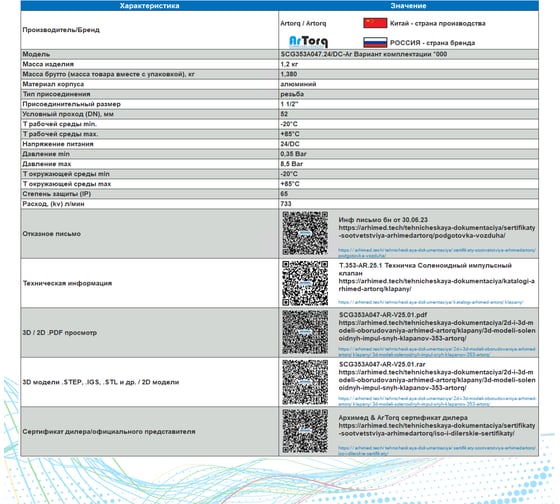Click the China flag icon
Viewport: 560px width, 504px height.
[375, 23]
